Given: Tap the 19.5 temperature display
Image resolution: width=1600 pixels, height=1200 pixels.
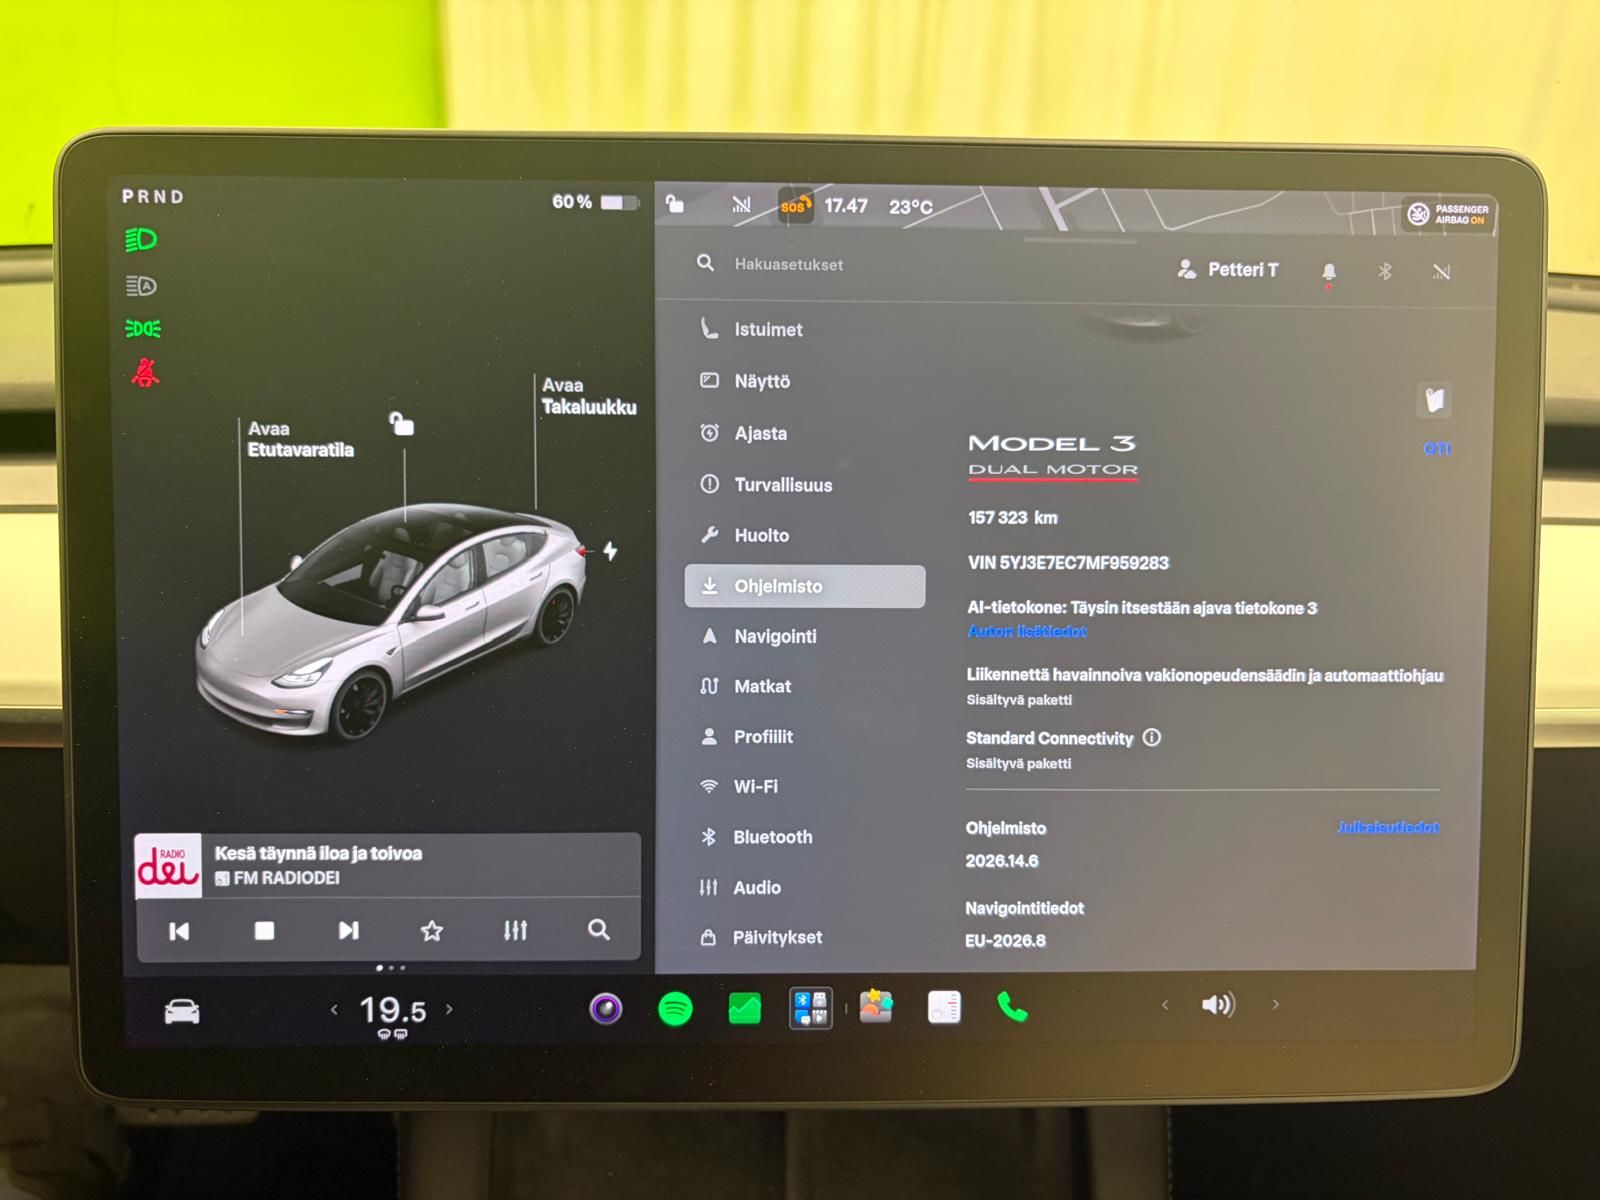Looking at the screenshot, I should pyautogui.click(x=392, y=1010).
